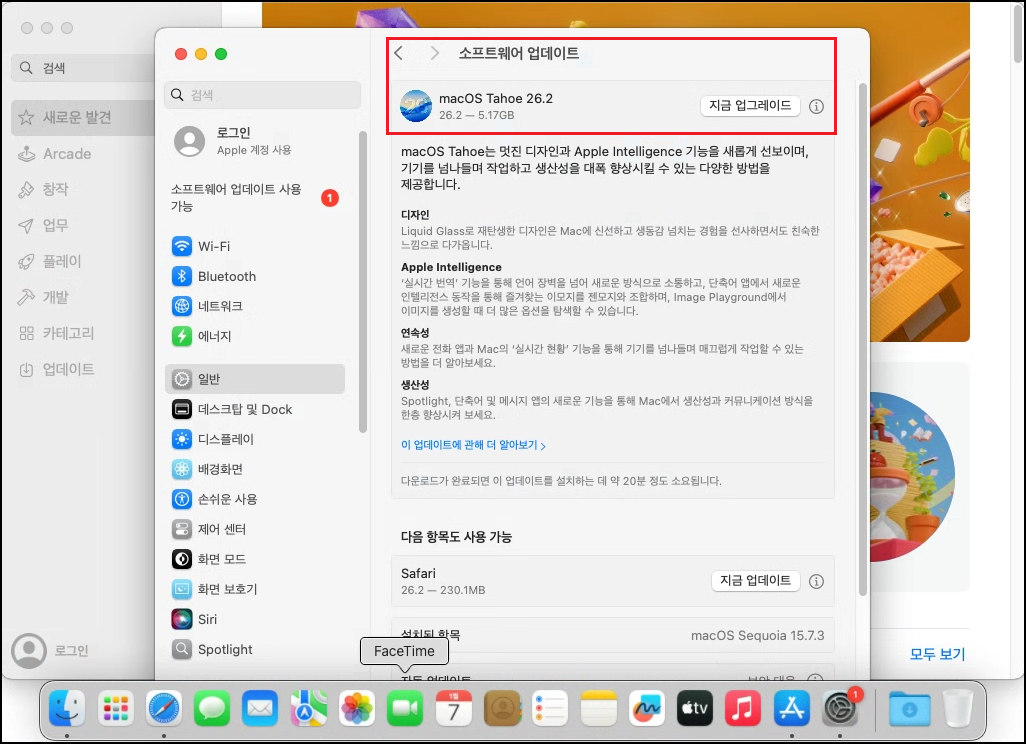The image size is (1026, 744).
Task: Select 일반 in settings sidebar
Action: coord(255,379)
